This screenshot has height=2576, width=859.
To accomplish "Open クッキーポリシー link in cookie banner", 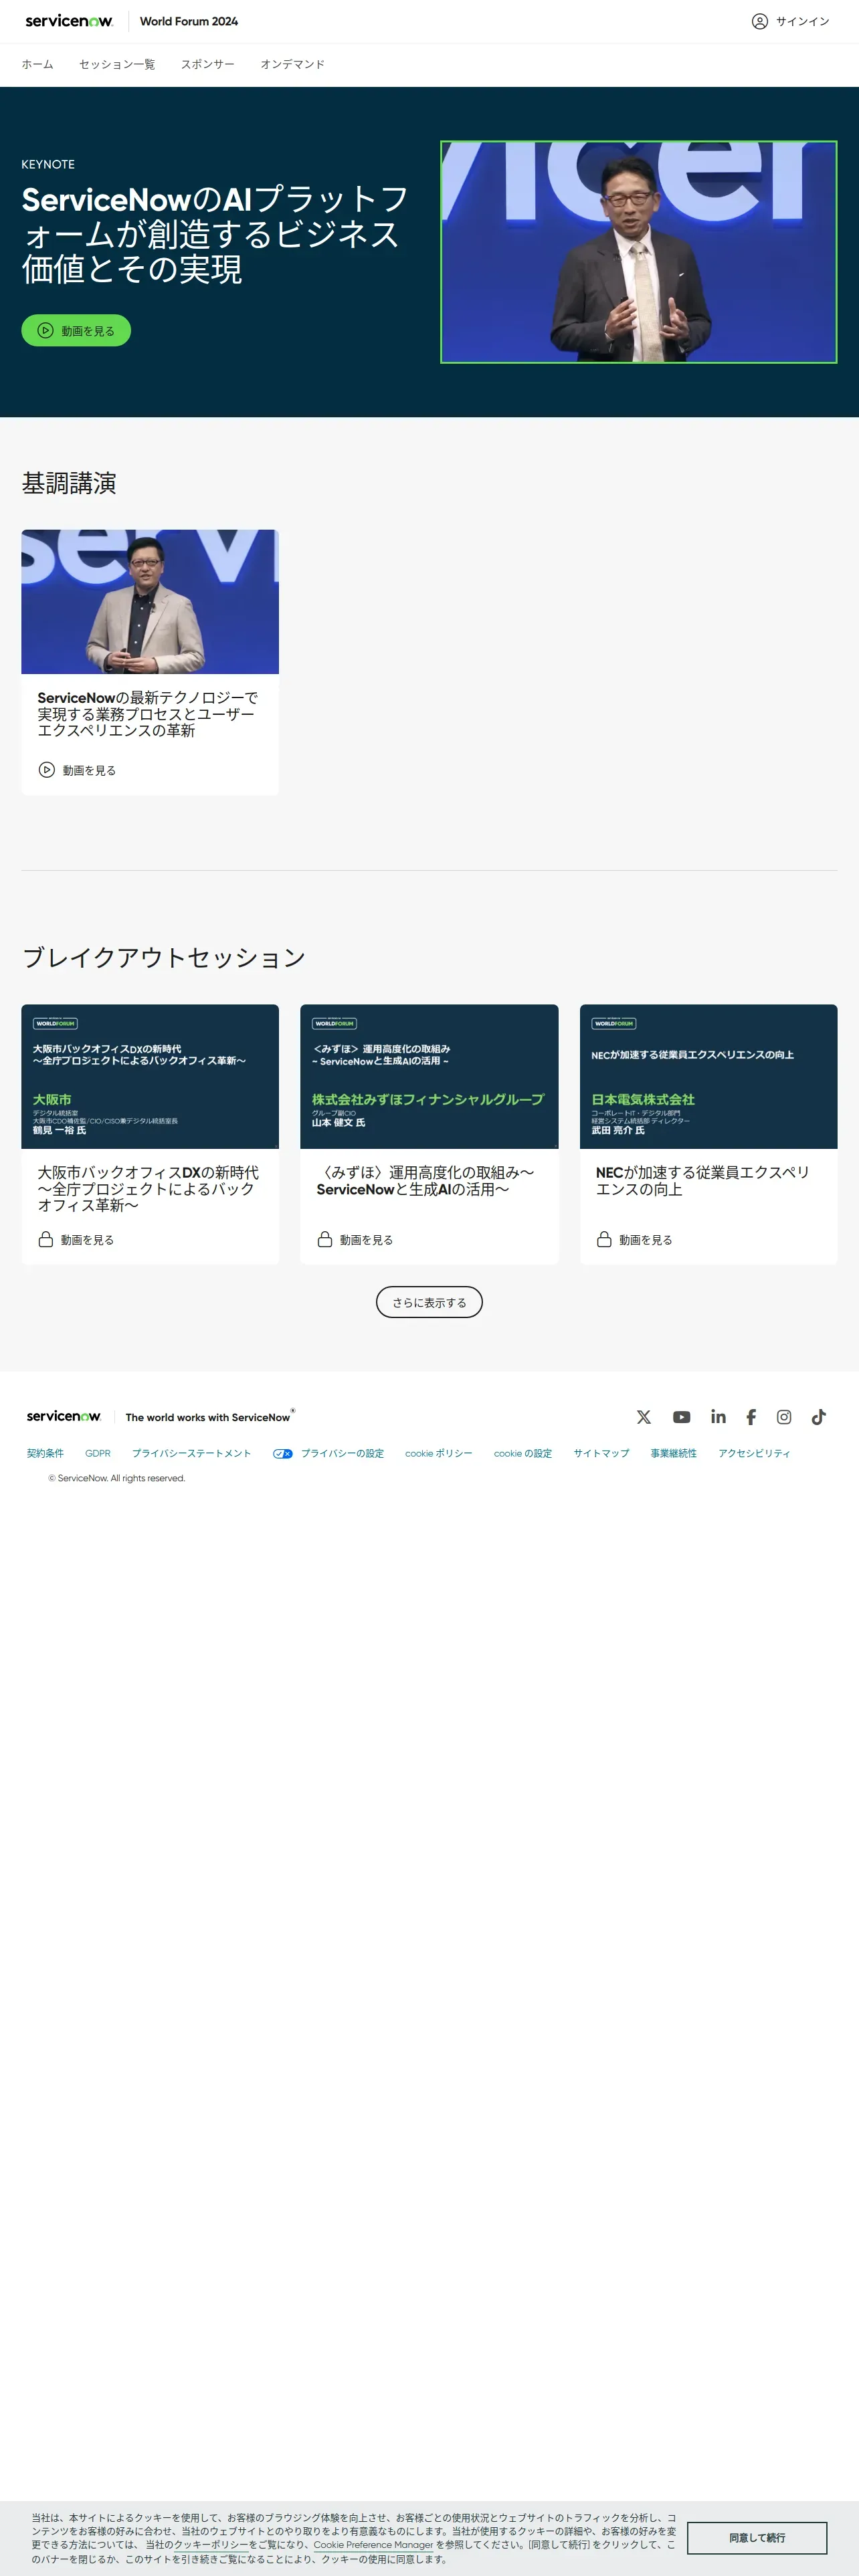I will (x=211, y=2545).
